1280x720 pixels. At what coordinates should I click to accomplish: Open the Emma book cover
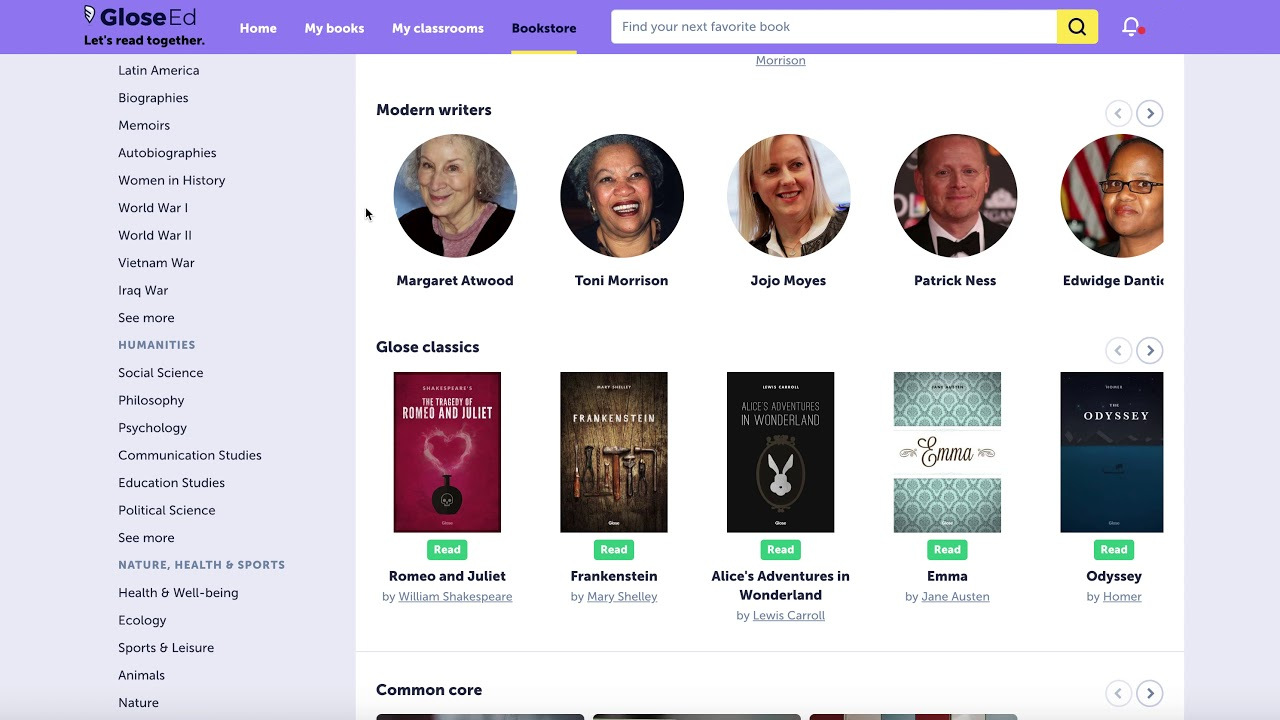click(x=947, y=452)
